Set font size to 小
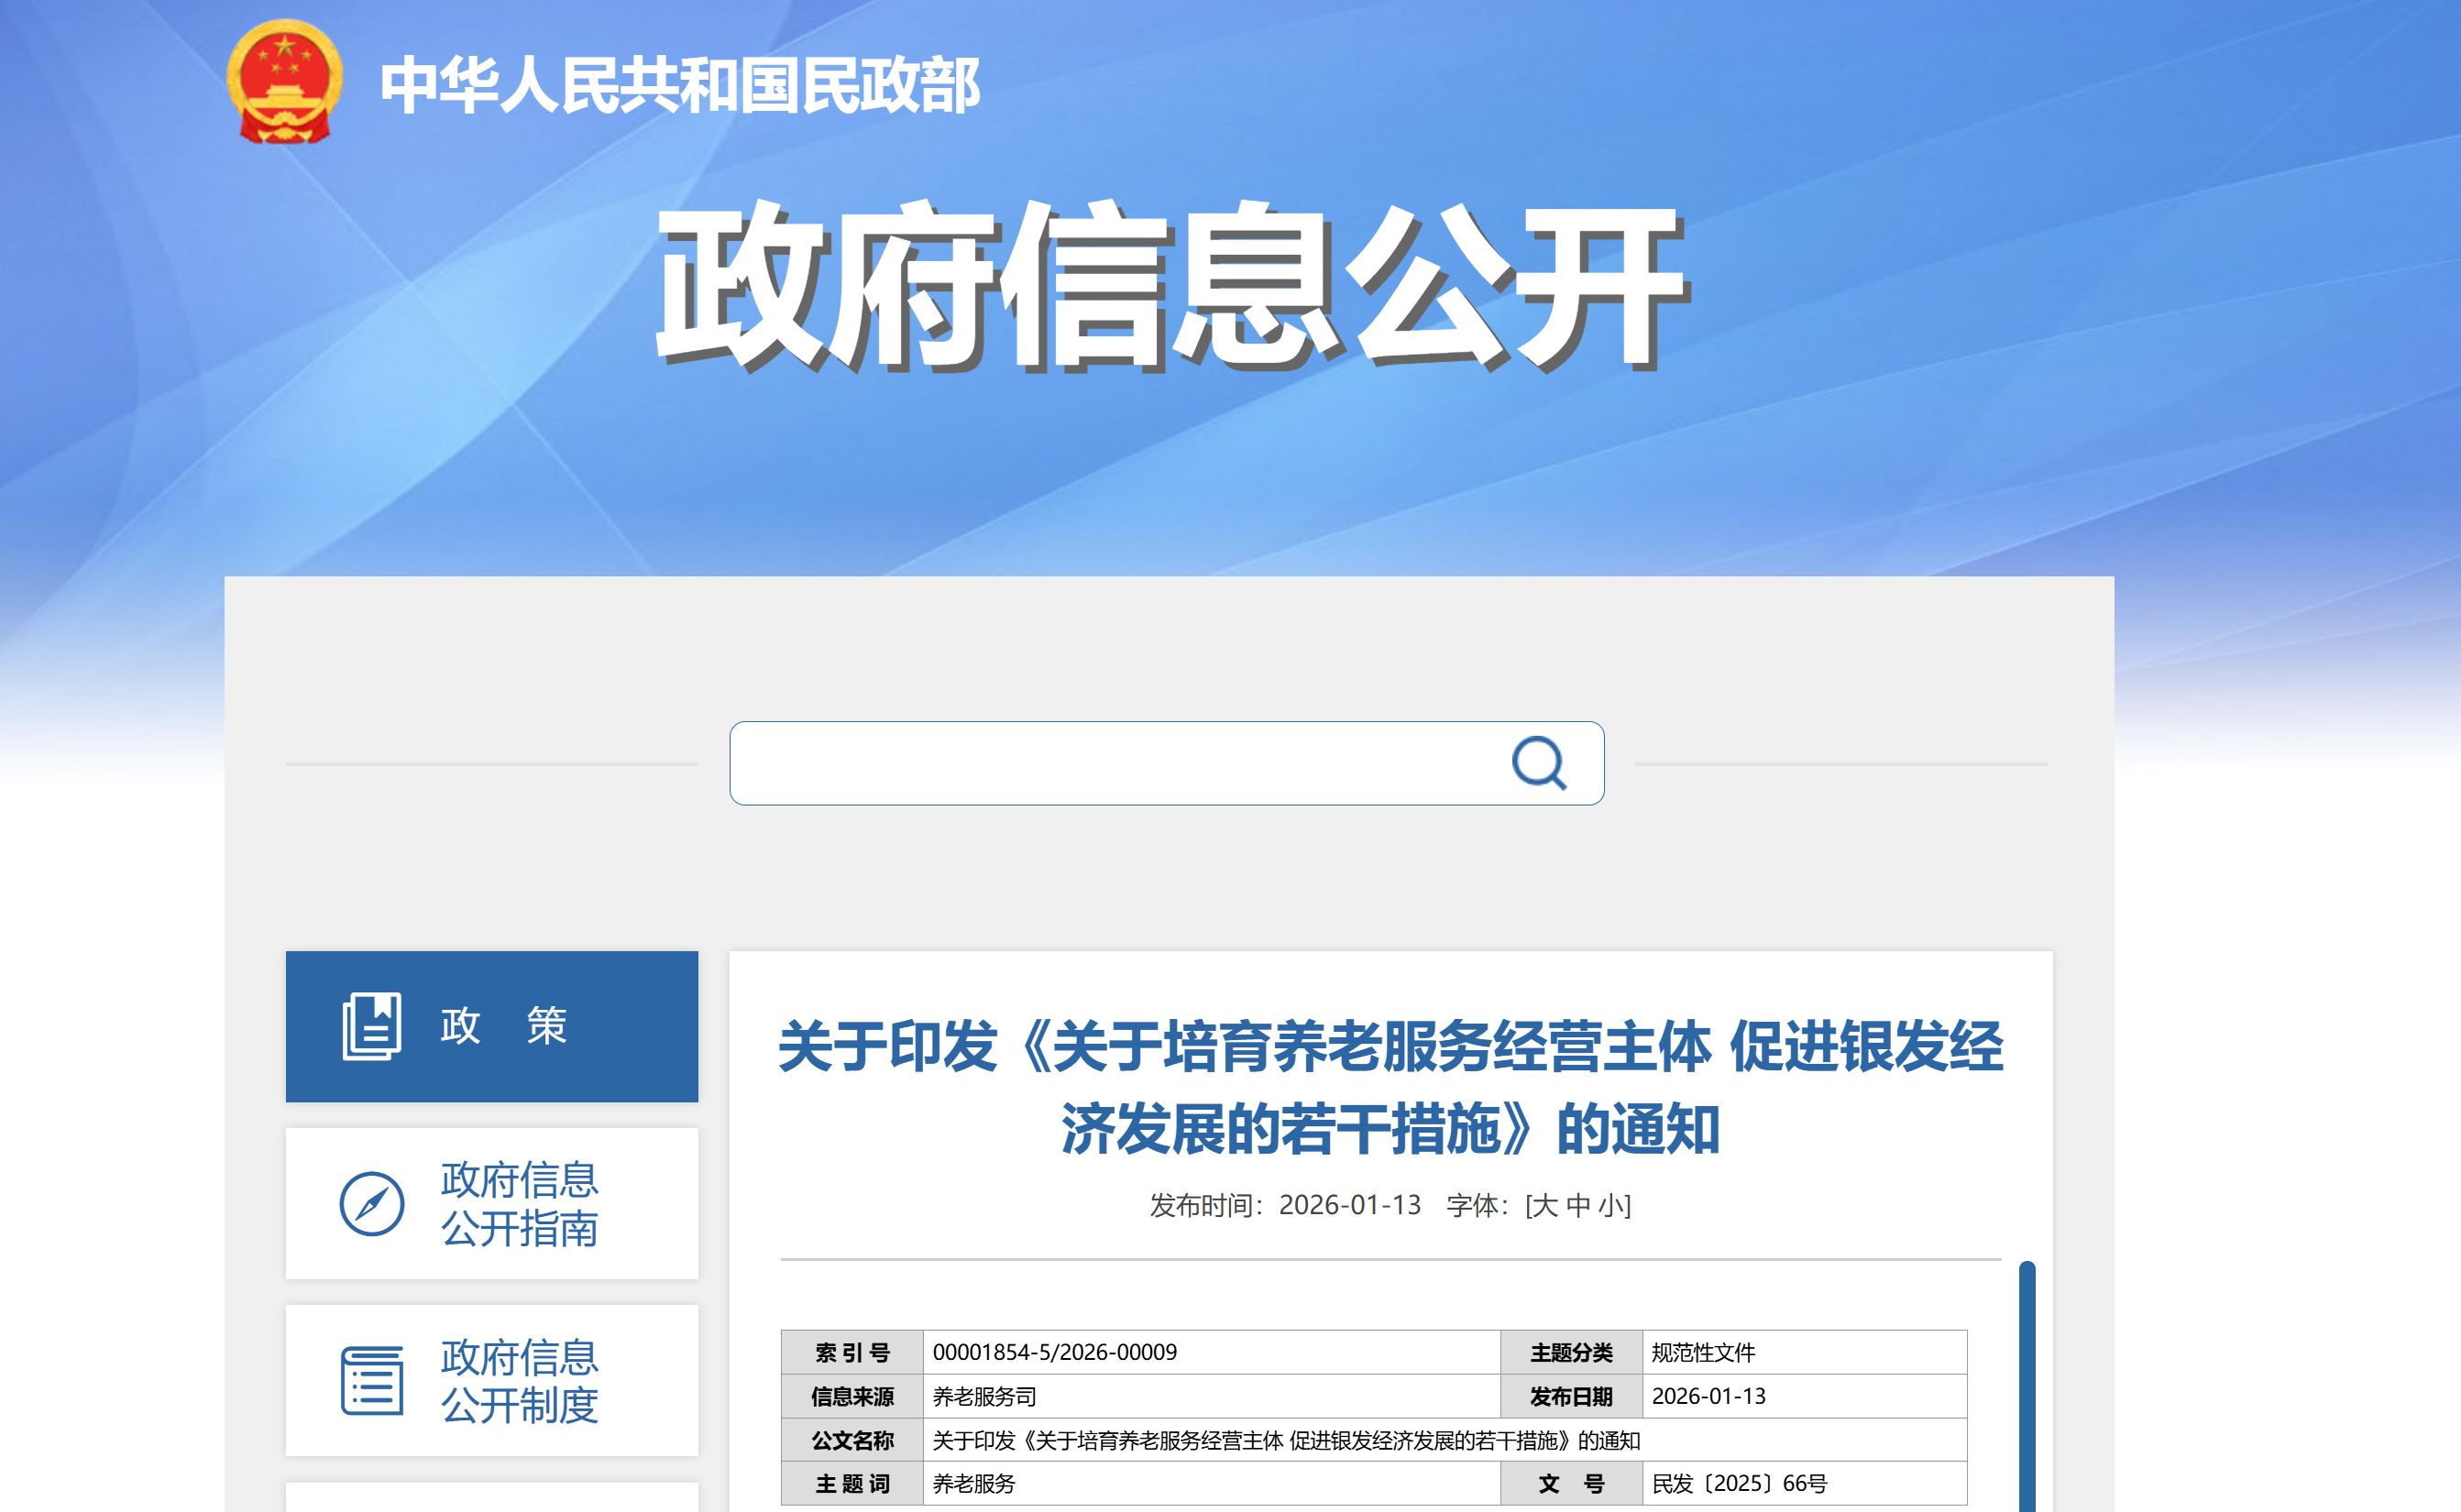 (x=1610, y=1206)
